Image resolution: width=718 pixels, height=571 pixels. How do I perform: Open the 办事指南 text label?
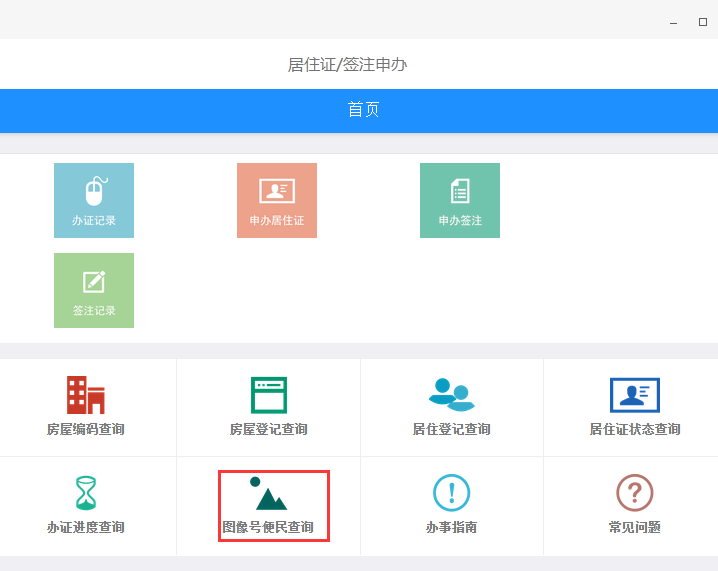pyautogui.click(x=451, y=527)
